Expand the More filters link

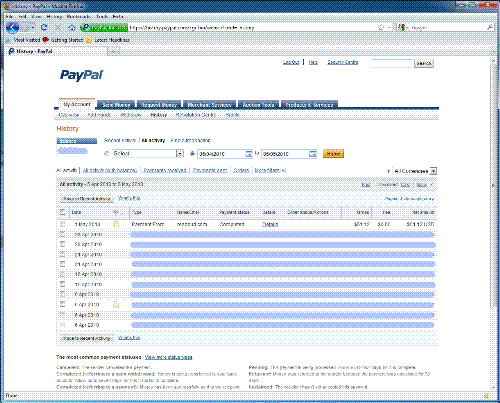point(270,170)
